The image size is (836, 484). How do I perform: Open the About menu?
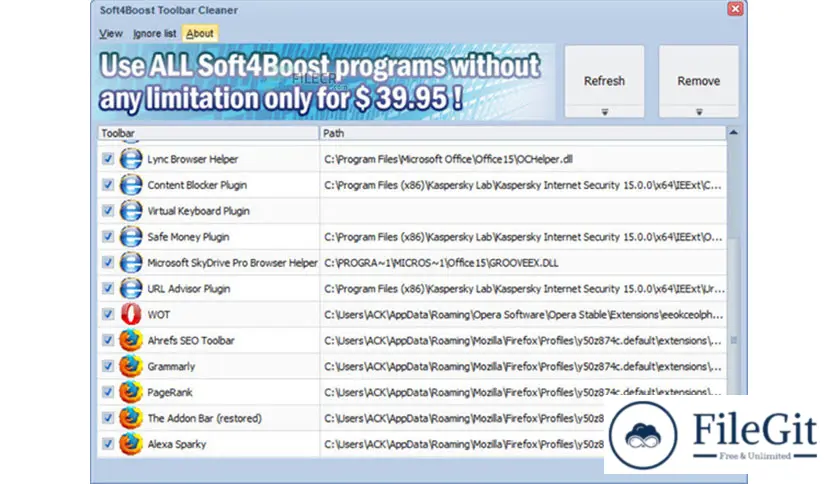[200, 34]
